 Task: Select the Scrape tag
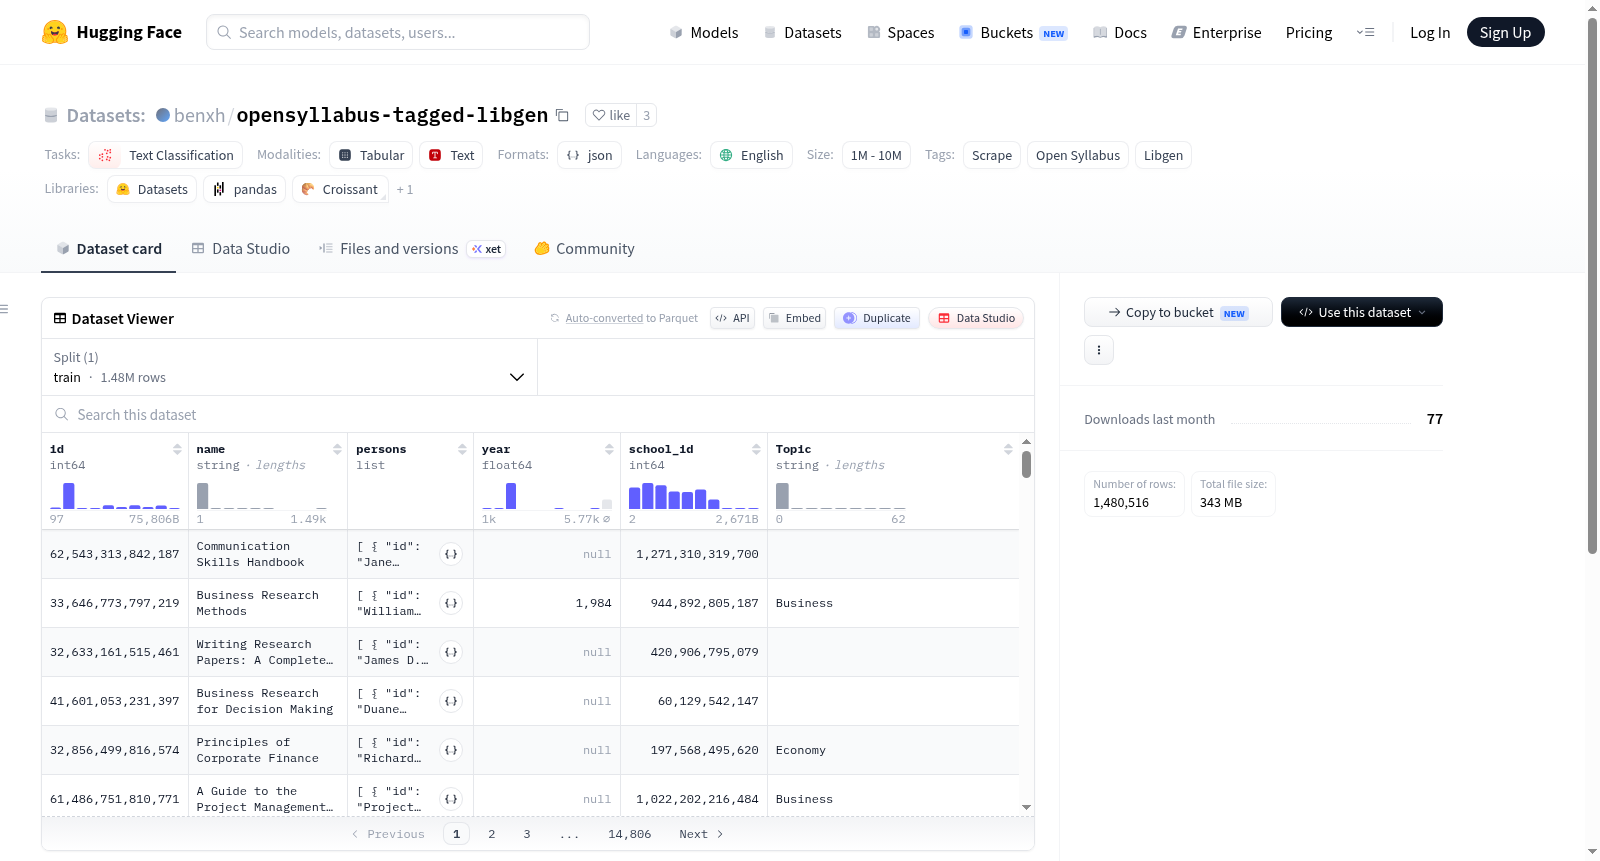pos(992,155)
